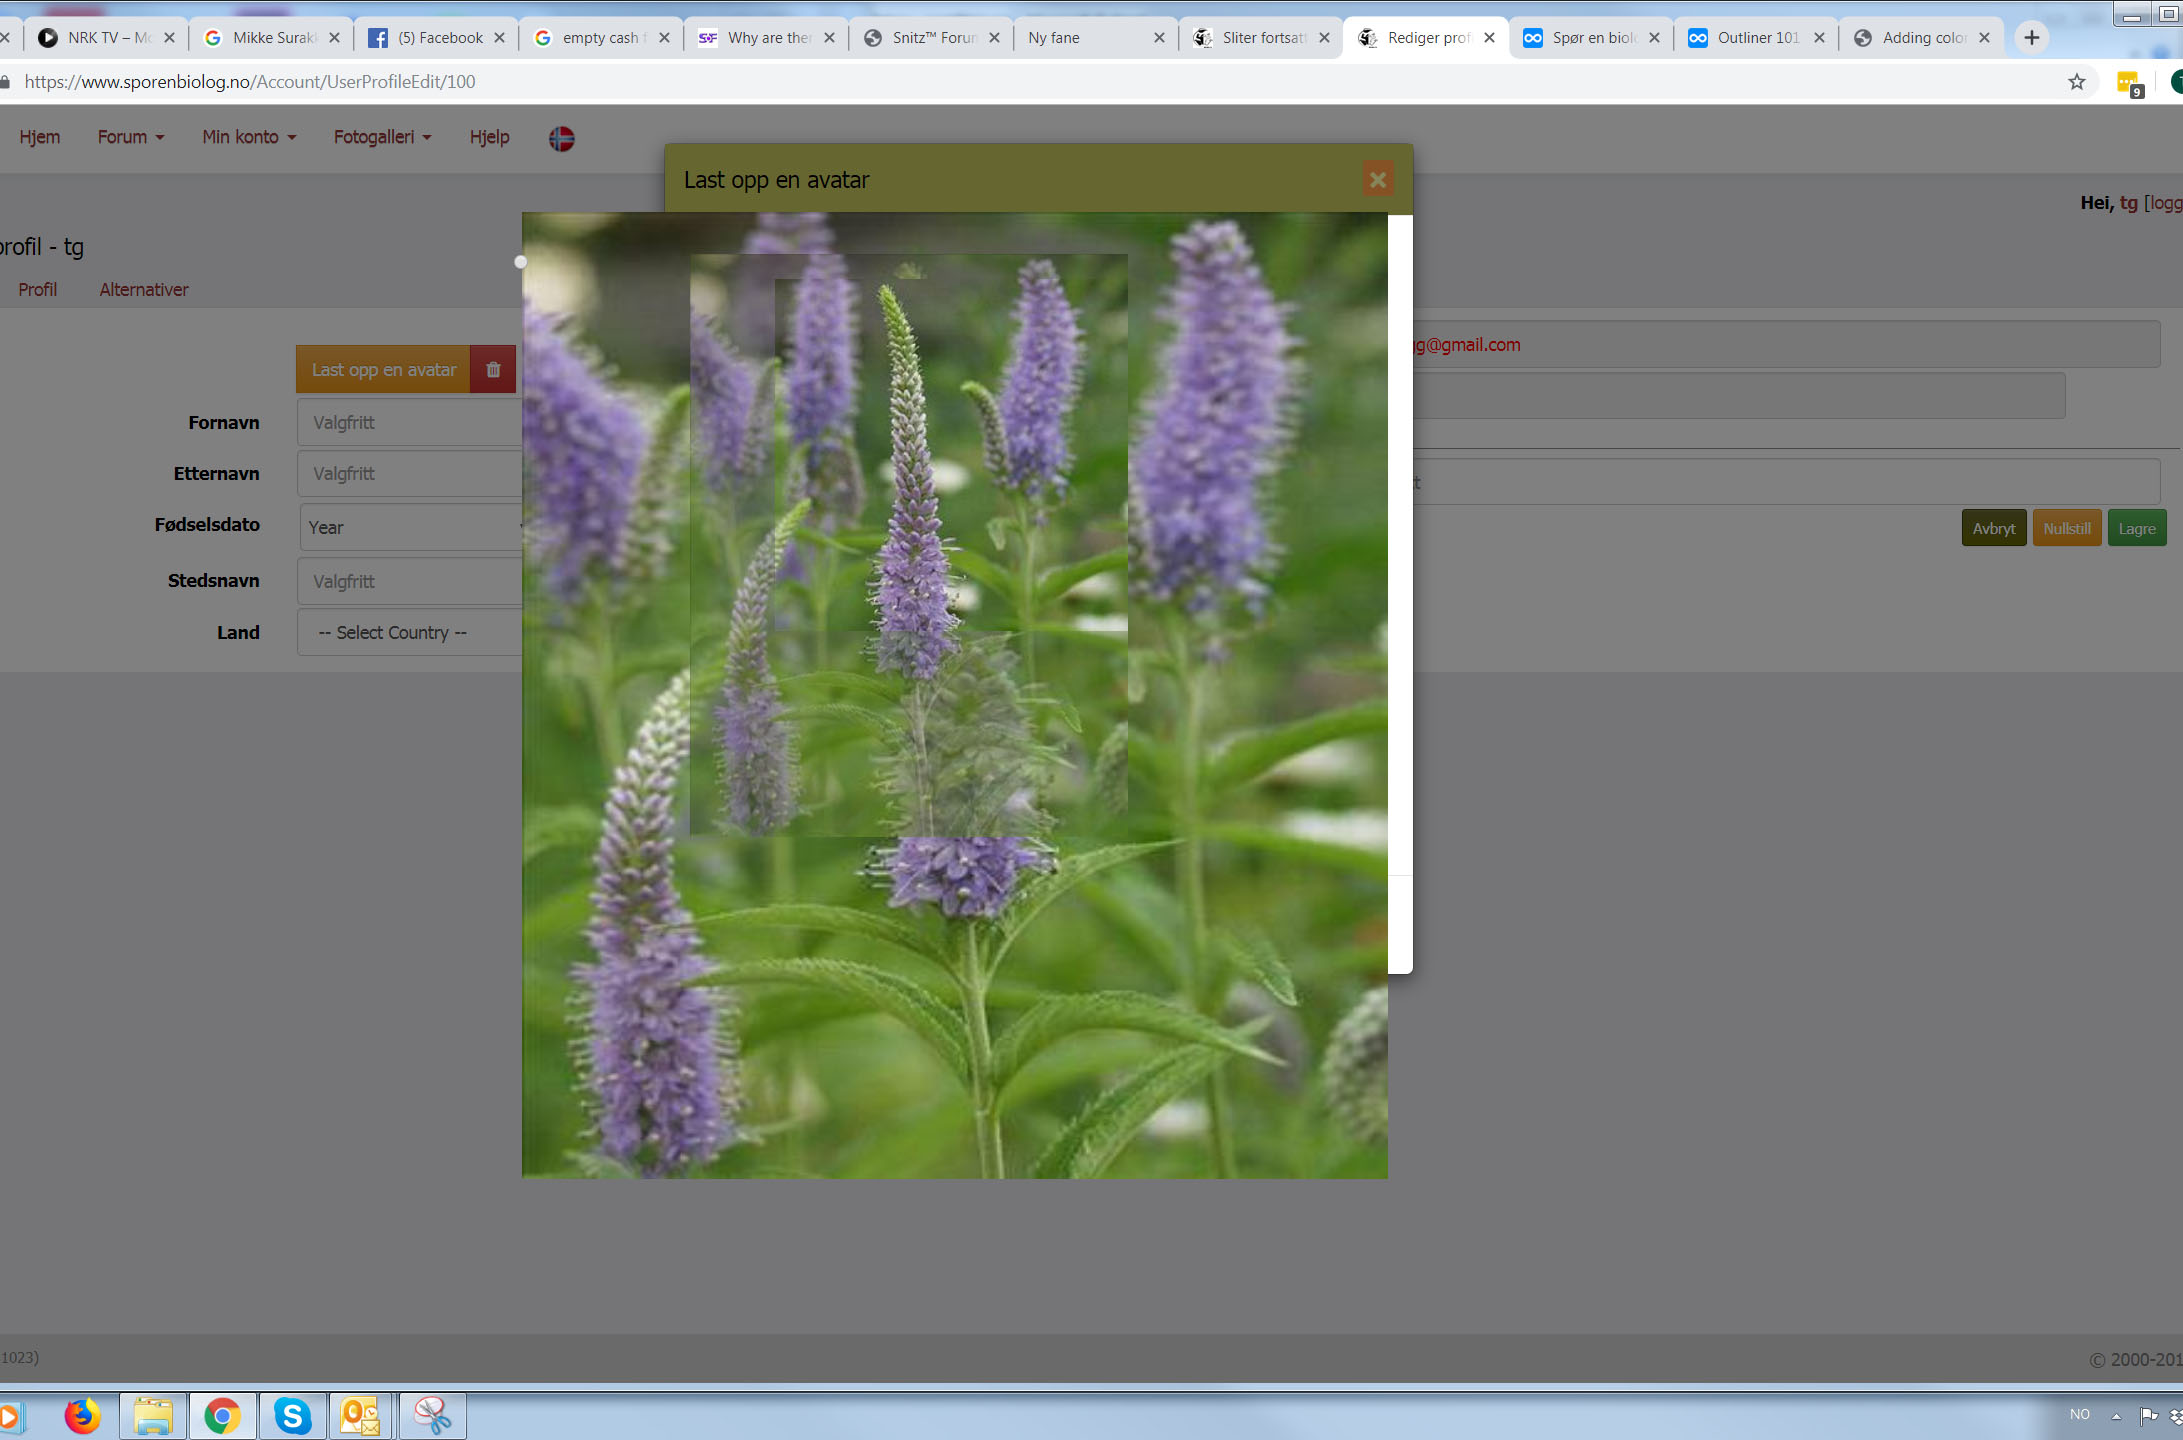Switch to the Facebook browser tab
Screen dimensions: 2183x1440
[x=438, y=38]
